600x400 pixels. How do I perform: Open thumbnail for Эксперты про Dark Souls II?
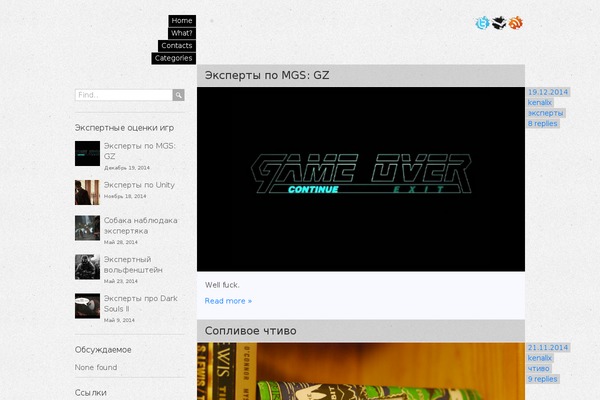(x=87, y=306)
